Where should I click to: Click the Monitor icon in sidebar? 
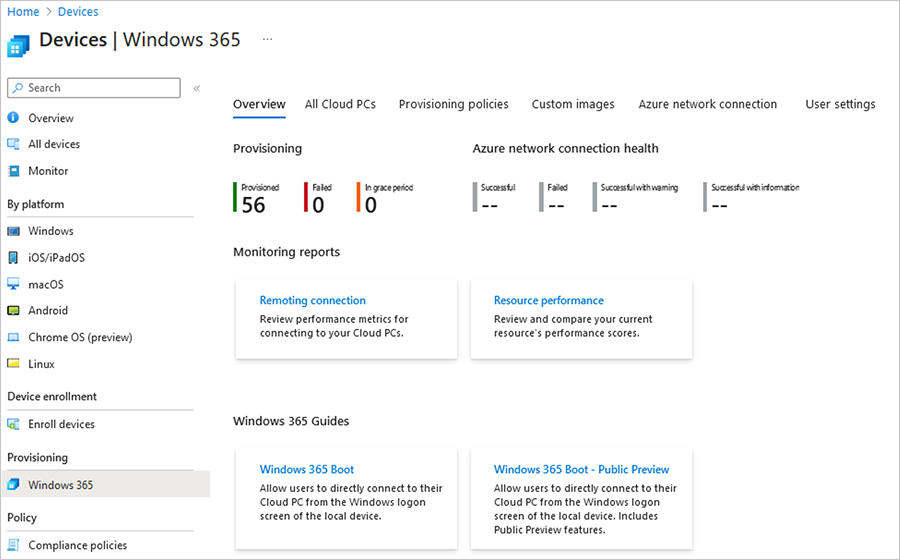tap(13, 171)
